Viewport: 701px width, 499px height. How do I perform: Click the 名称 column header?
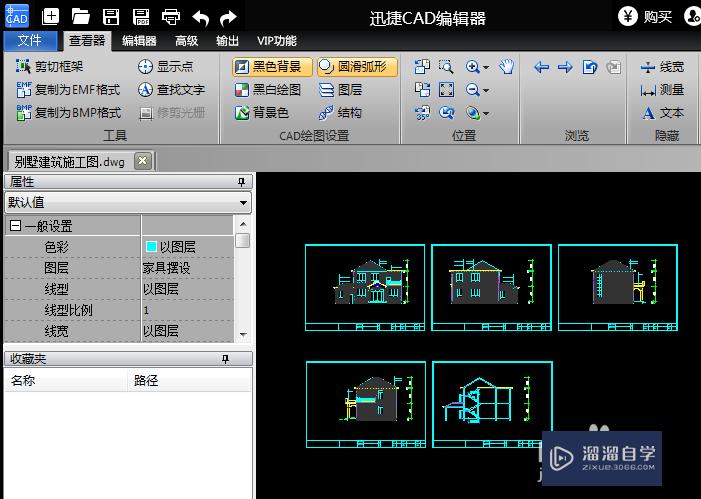click(66, 381)
